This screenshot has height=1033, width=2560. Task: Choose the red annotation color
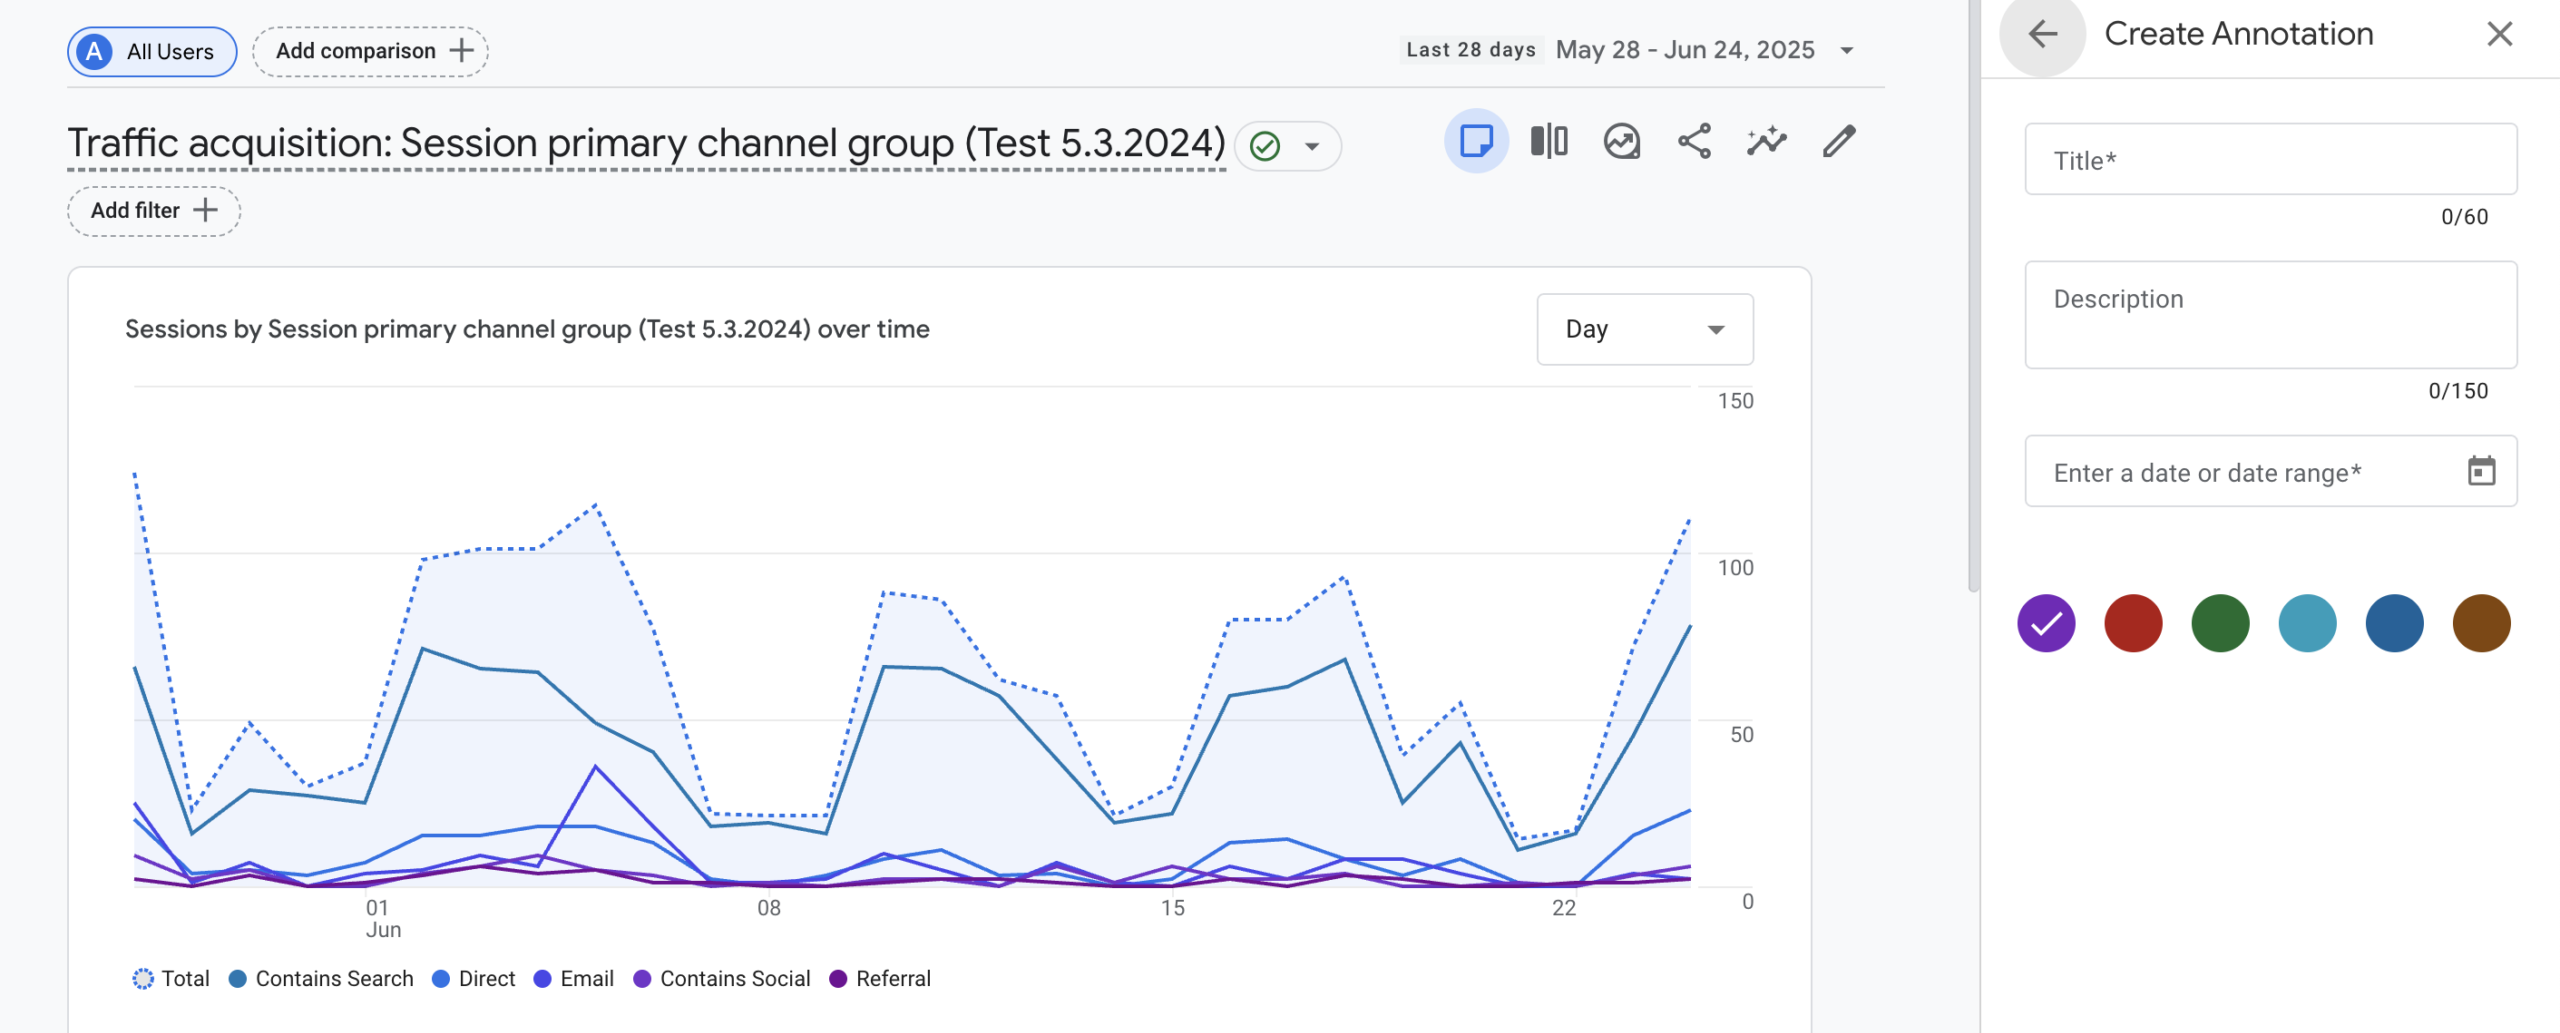coord(2133,623)
